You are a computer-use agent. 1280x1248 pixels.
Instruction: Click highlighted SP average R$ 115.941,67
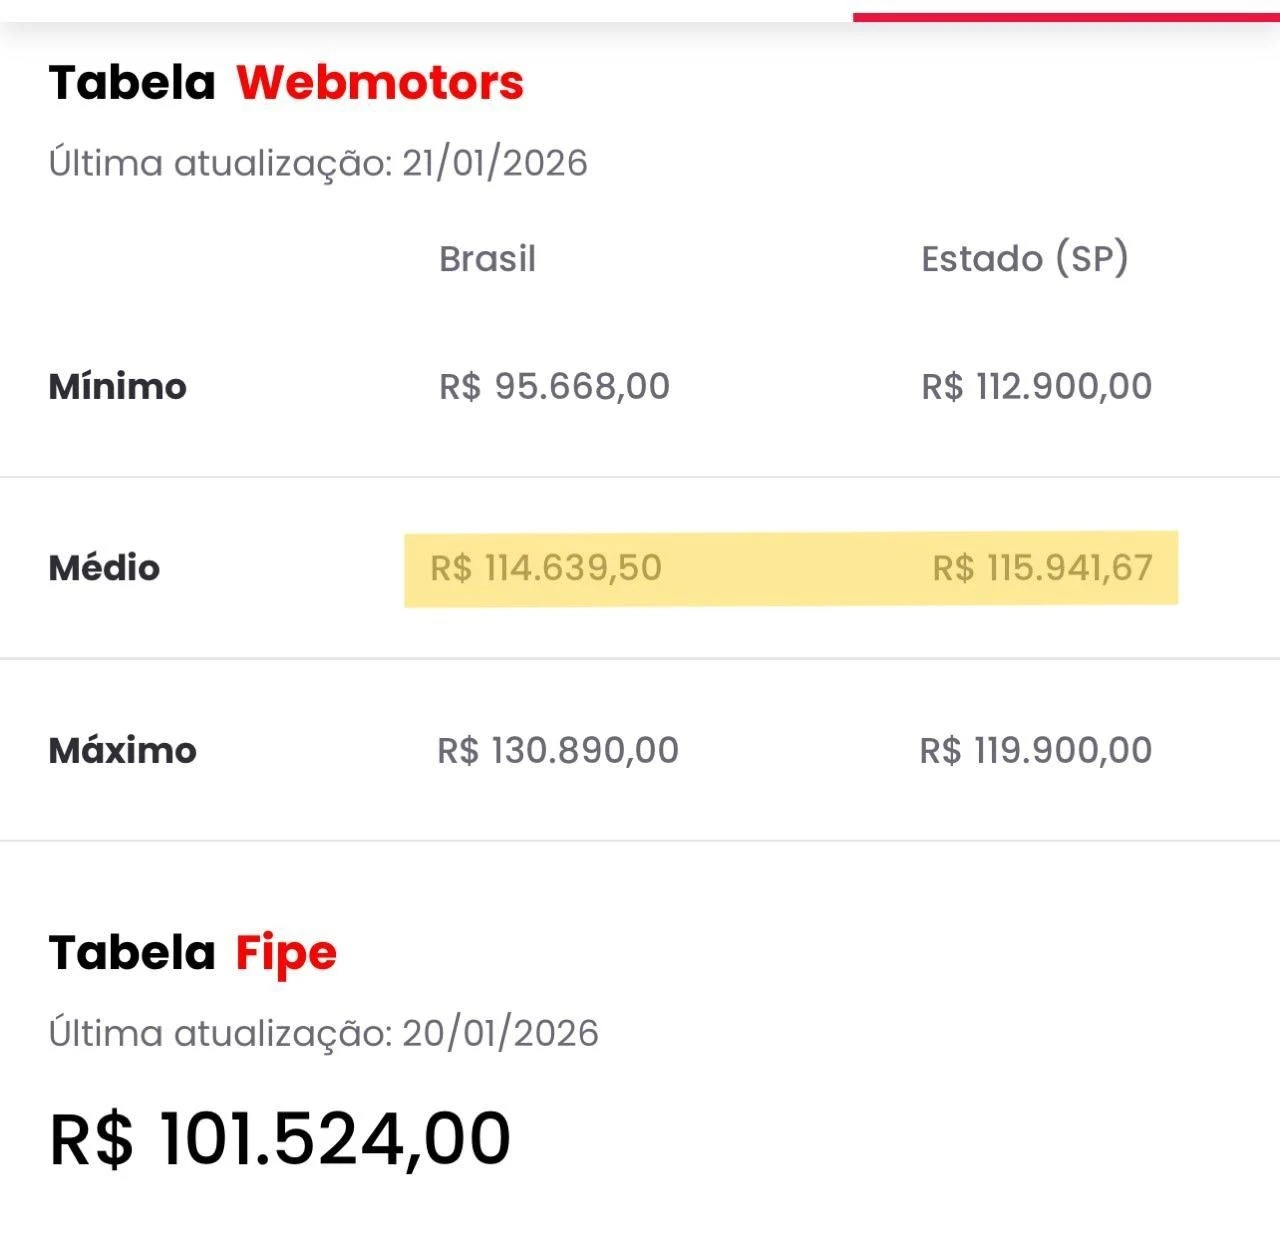point(1042,568)
